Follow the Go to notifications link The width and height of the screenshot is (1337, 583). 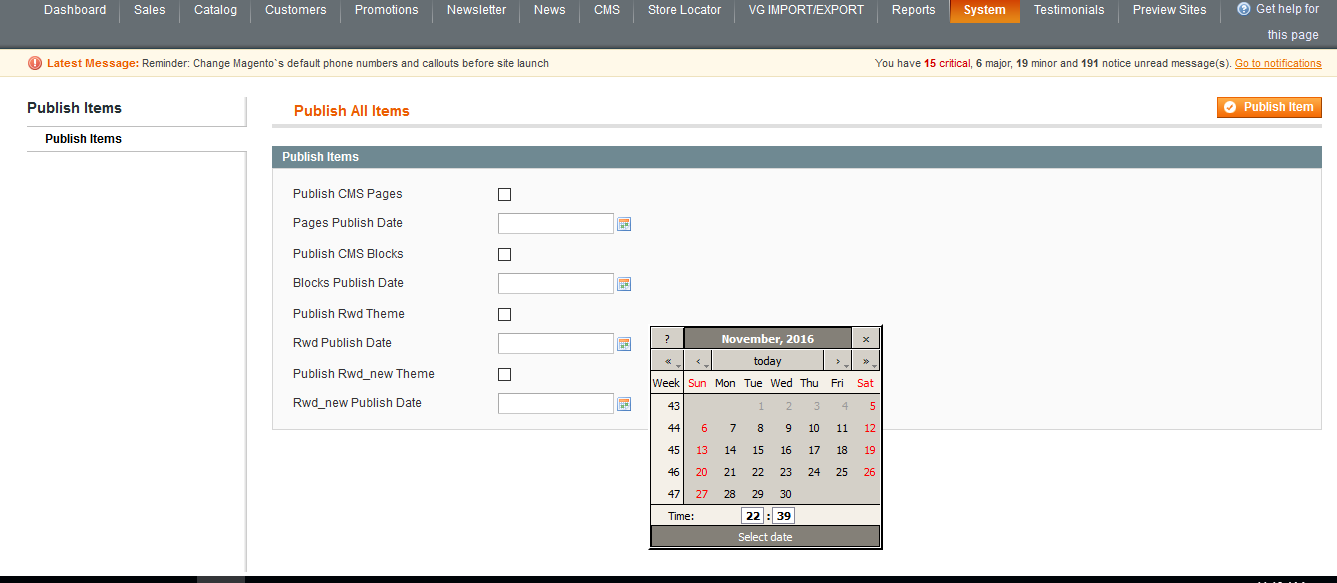pyautogui.click(x=1278, y=63)
